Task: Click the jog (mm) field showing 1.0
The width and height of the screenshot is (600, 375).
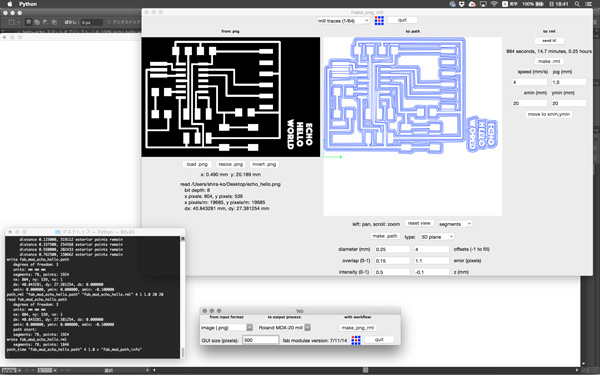Action: [569, 82]
